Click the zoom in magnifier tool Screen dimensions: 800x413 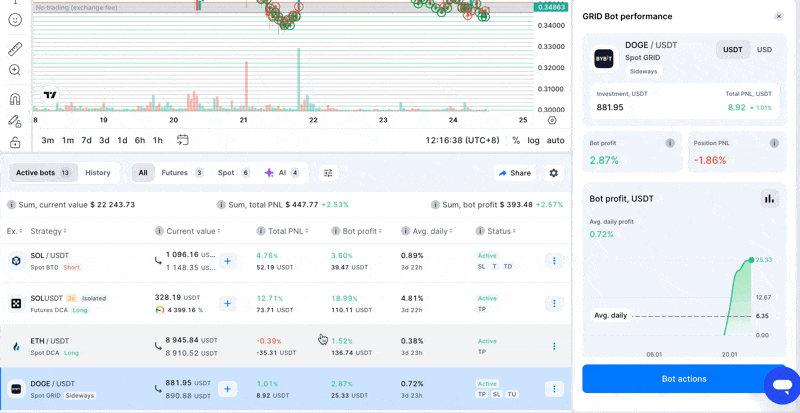tap(15, 70)
